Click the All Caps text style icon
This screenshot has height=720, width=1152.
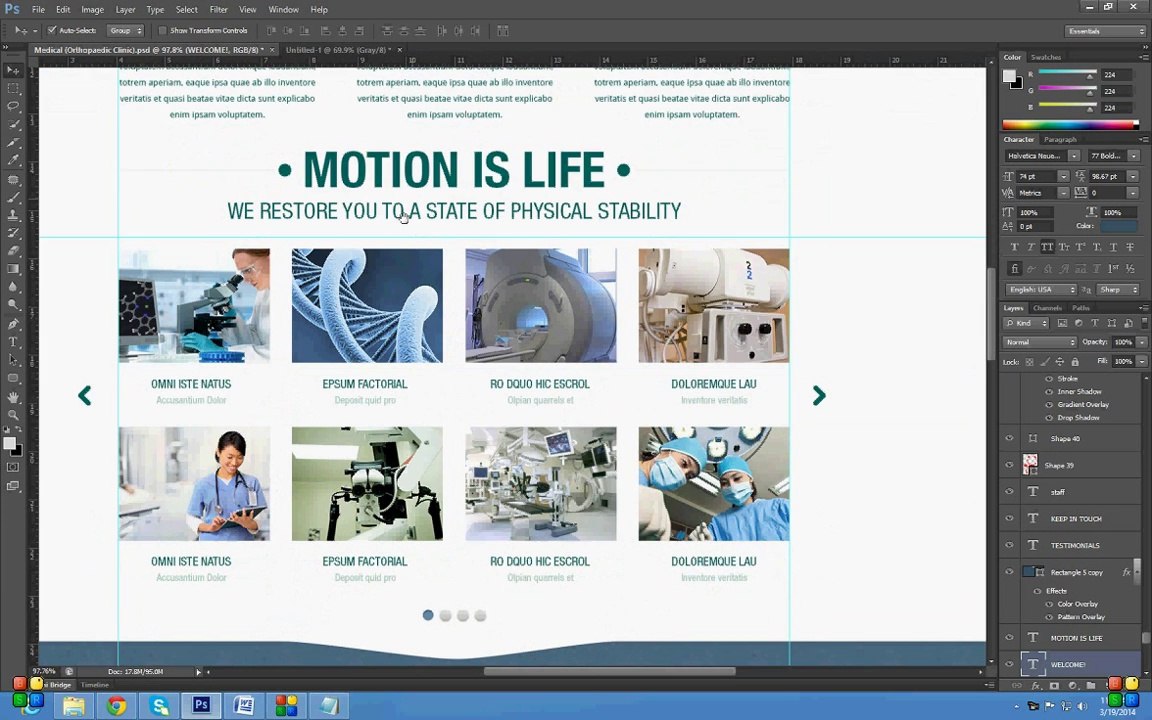1047,247
